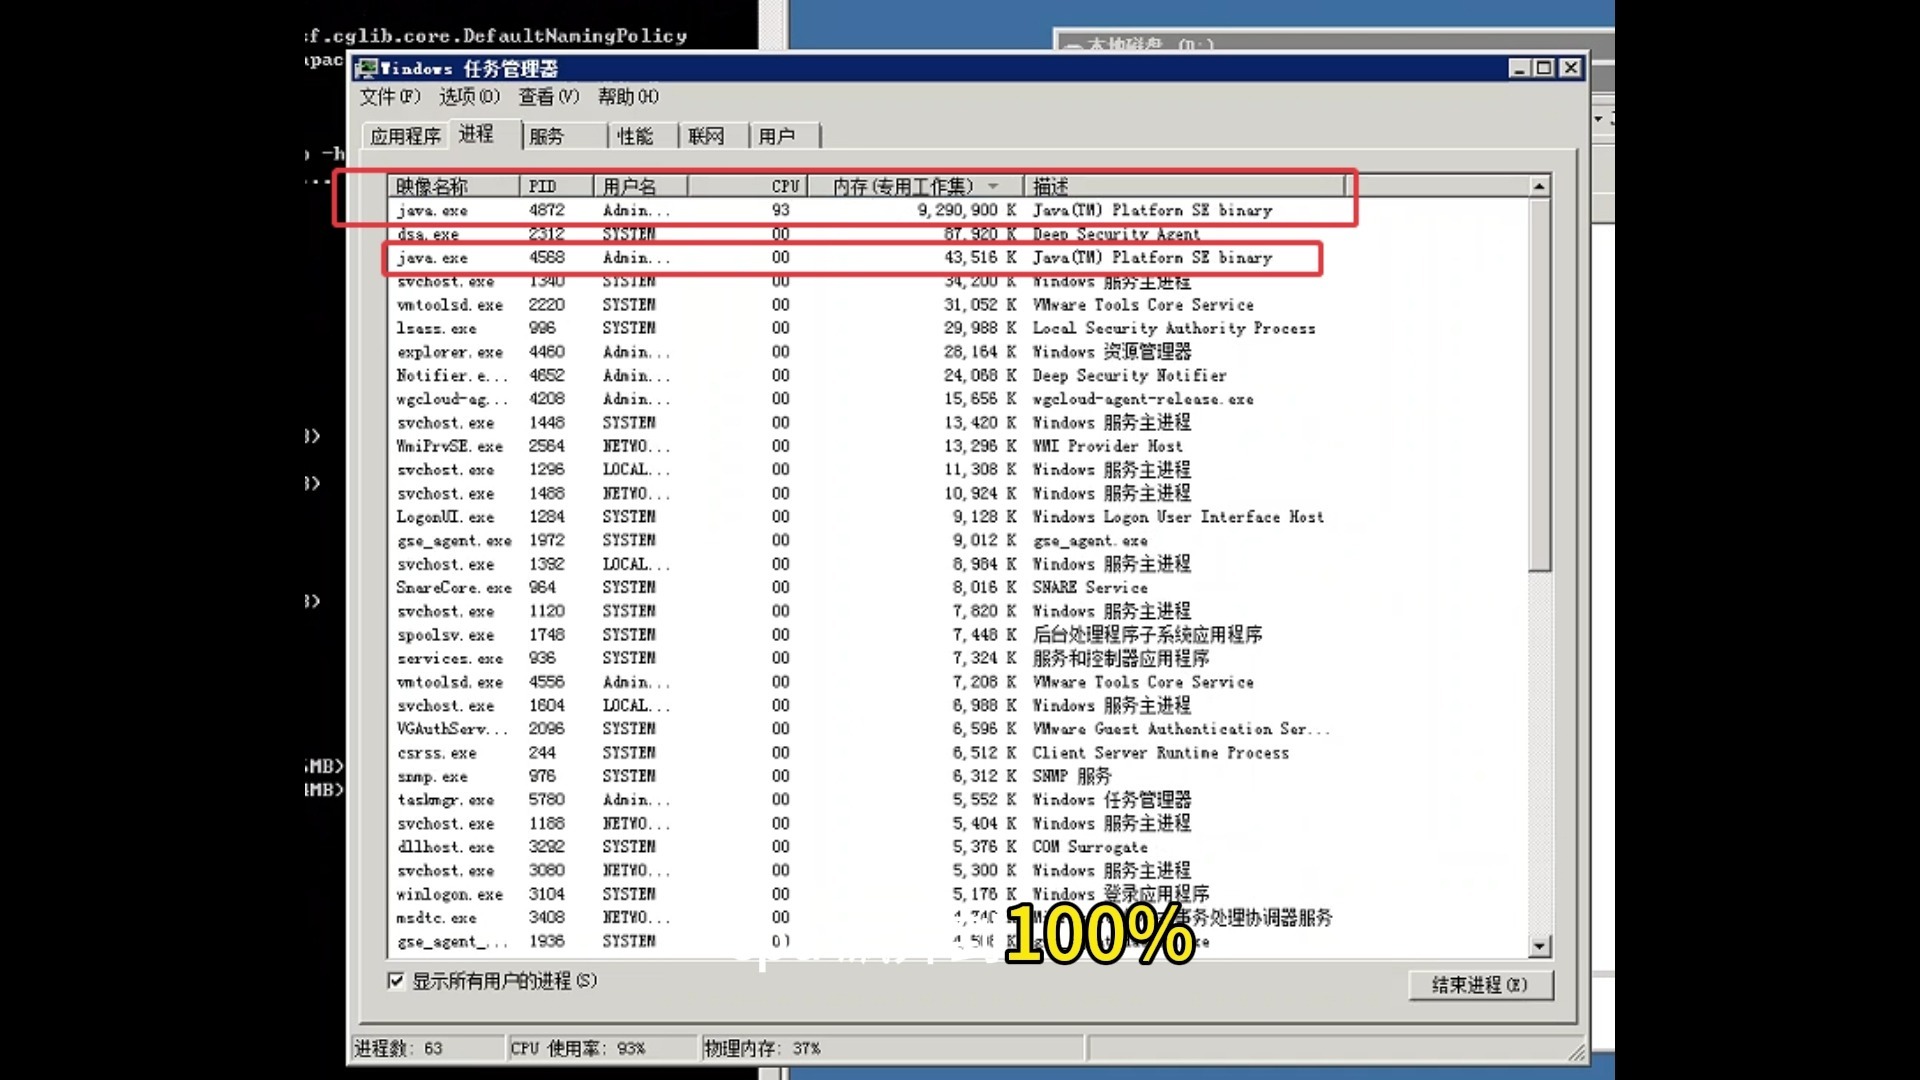Click 进程数: 63 in status bar
Viewport: 1920px width, 1080px height.
point(398,1048)
